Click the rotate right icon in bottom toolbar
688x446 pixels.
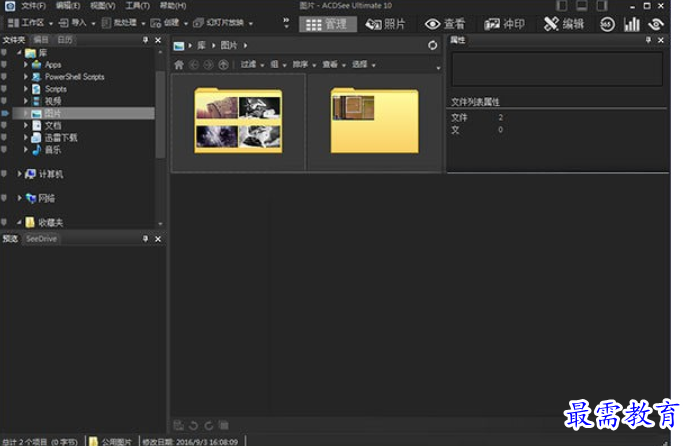click(x=209, y=425)
